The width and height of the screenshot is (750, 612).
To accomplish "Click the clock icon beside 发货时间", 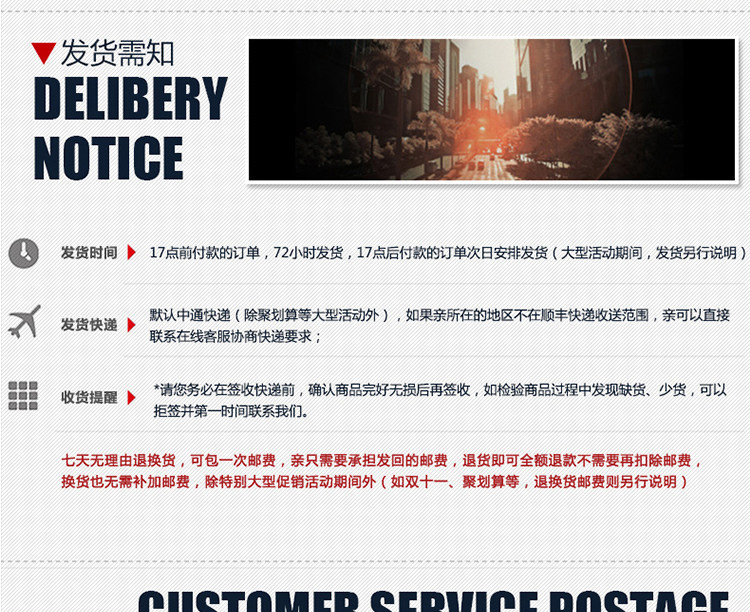I will [23, 253].
